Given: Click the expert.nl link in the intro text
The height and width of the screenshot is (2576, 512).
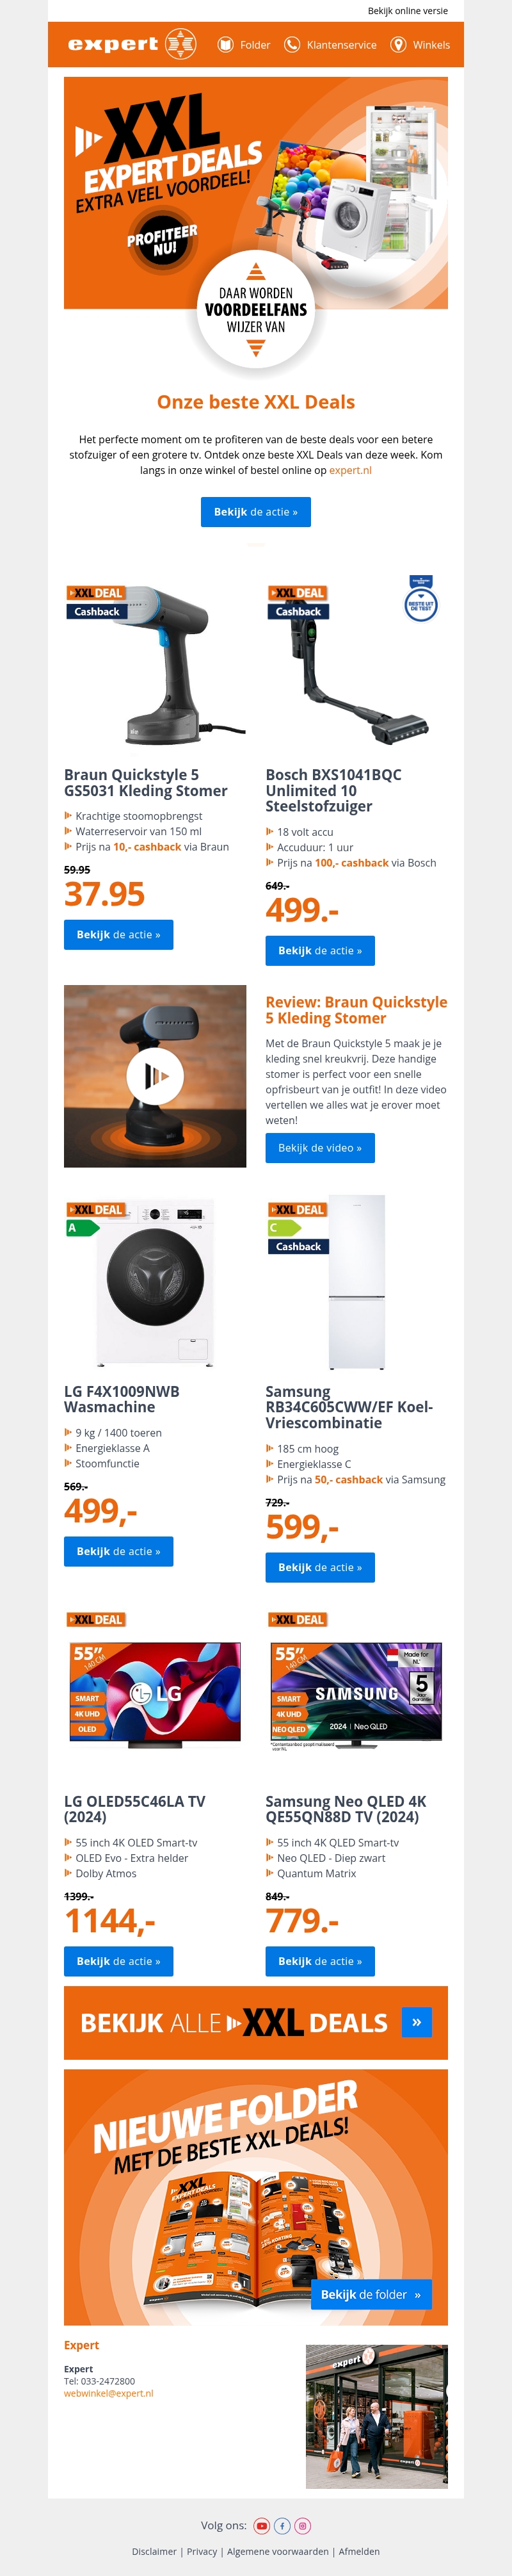Looking at the screenshot, I should pyautogui.click(x=350, y=470).
